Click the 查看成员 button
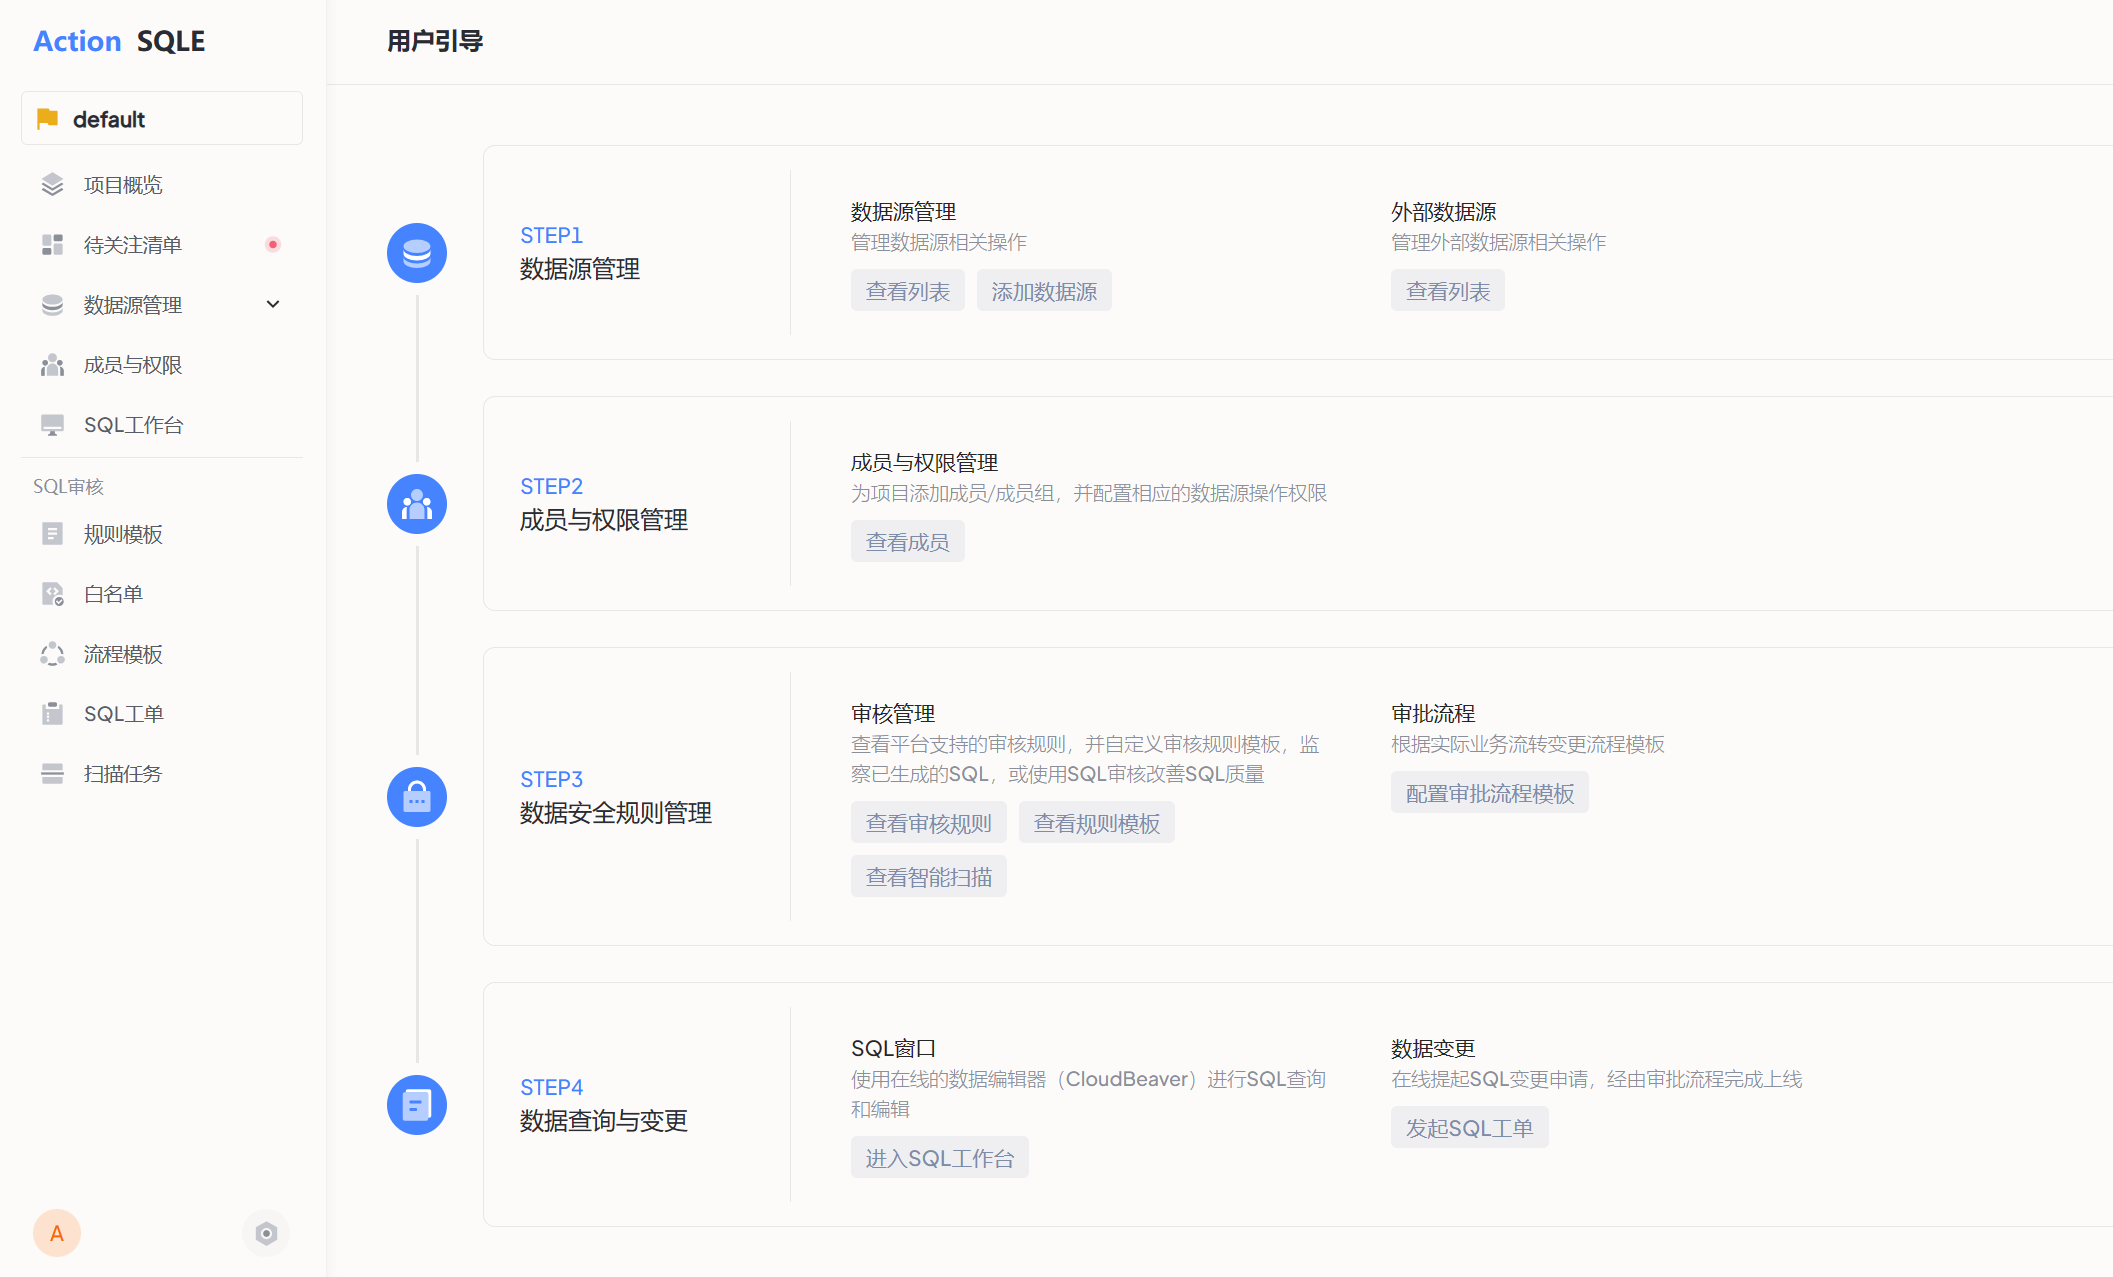This screenshot has height=1277, width=2113. pyautogui.click(x=907, y=542)
